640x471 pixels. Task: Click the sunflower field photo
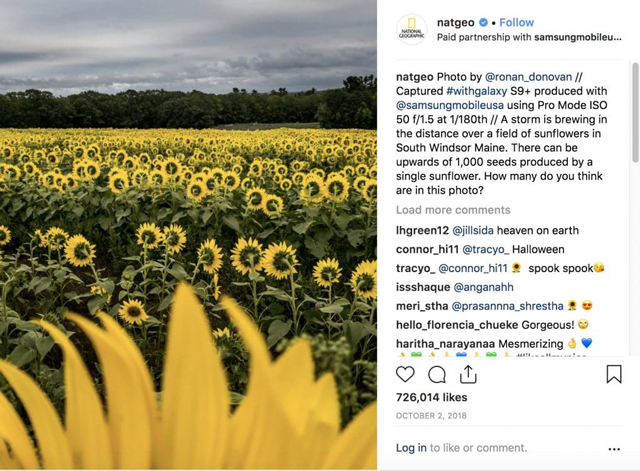click(x=188, y=235)
